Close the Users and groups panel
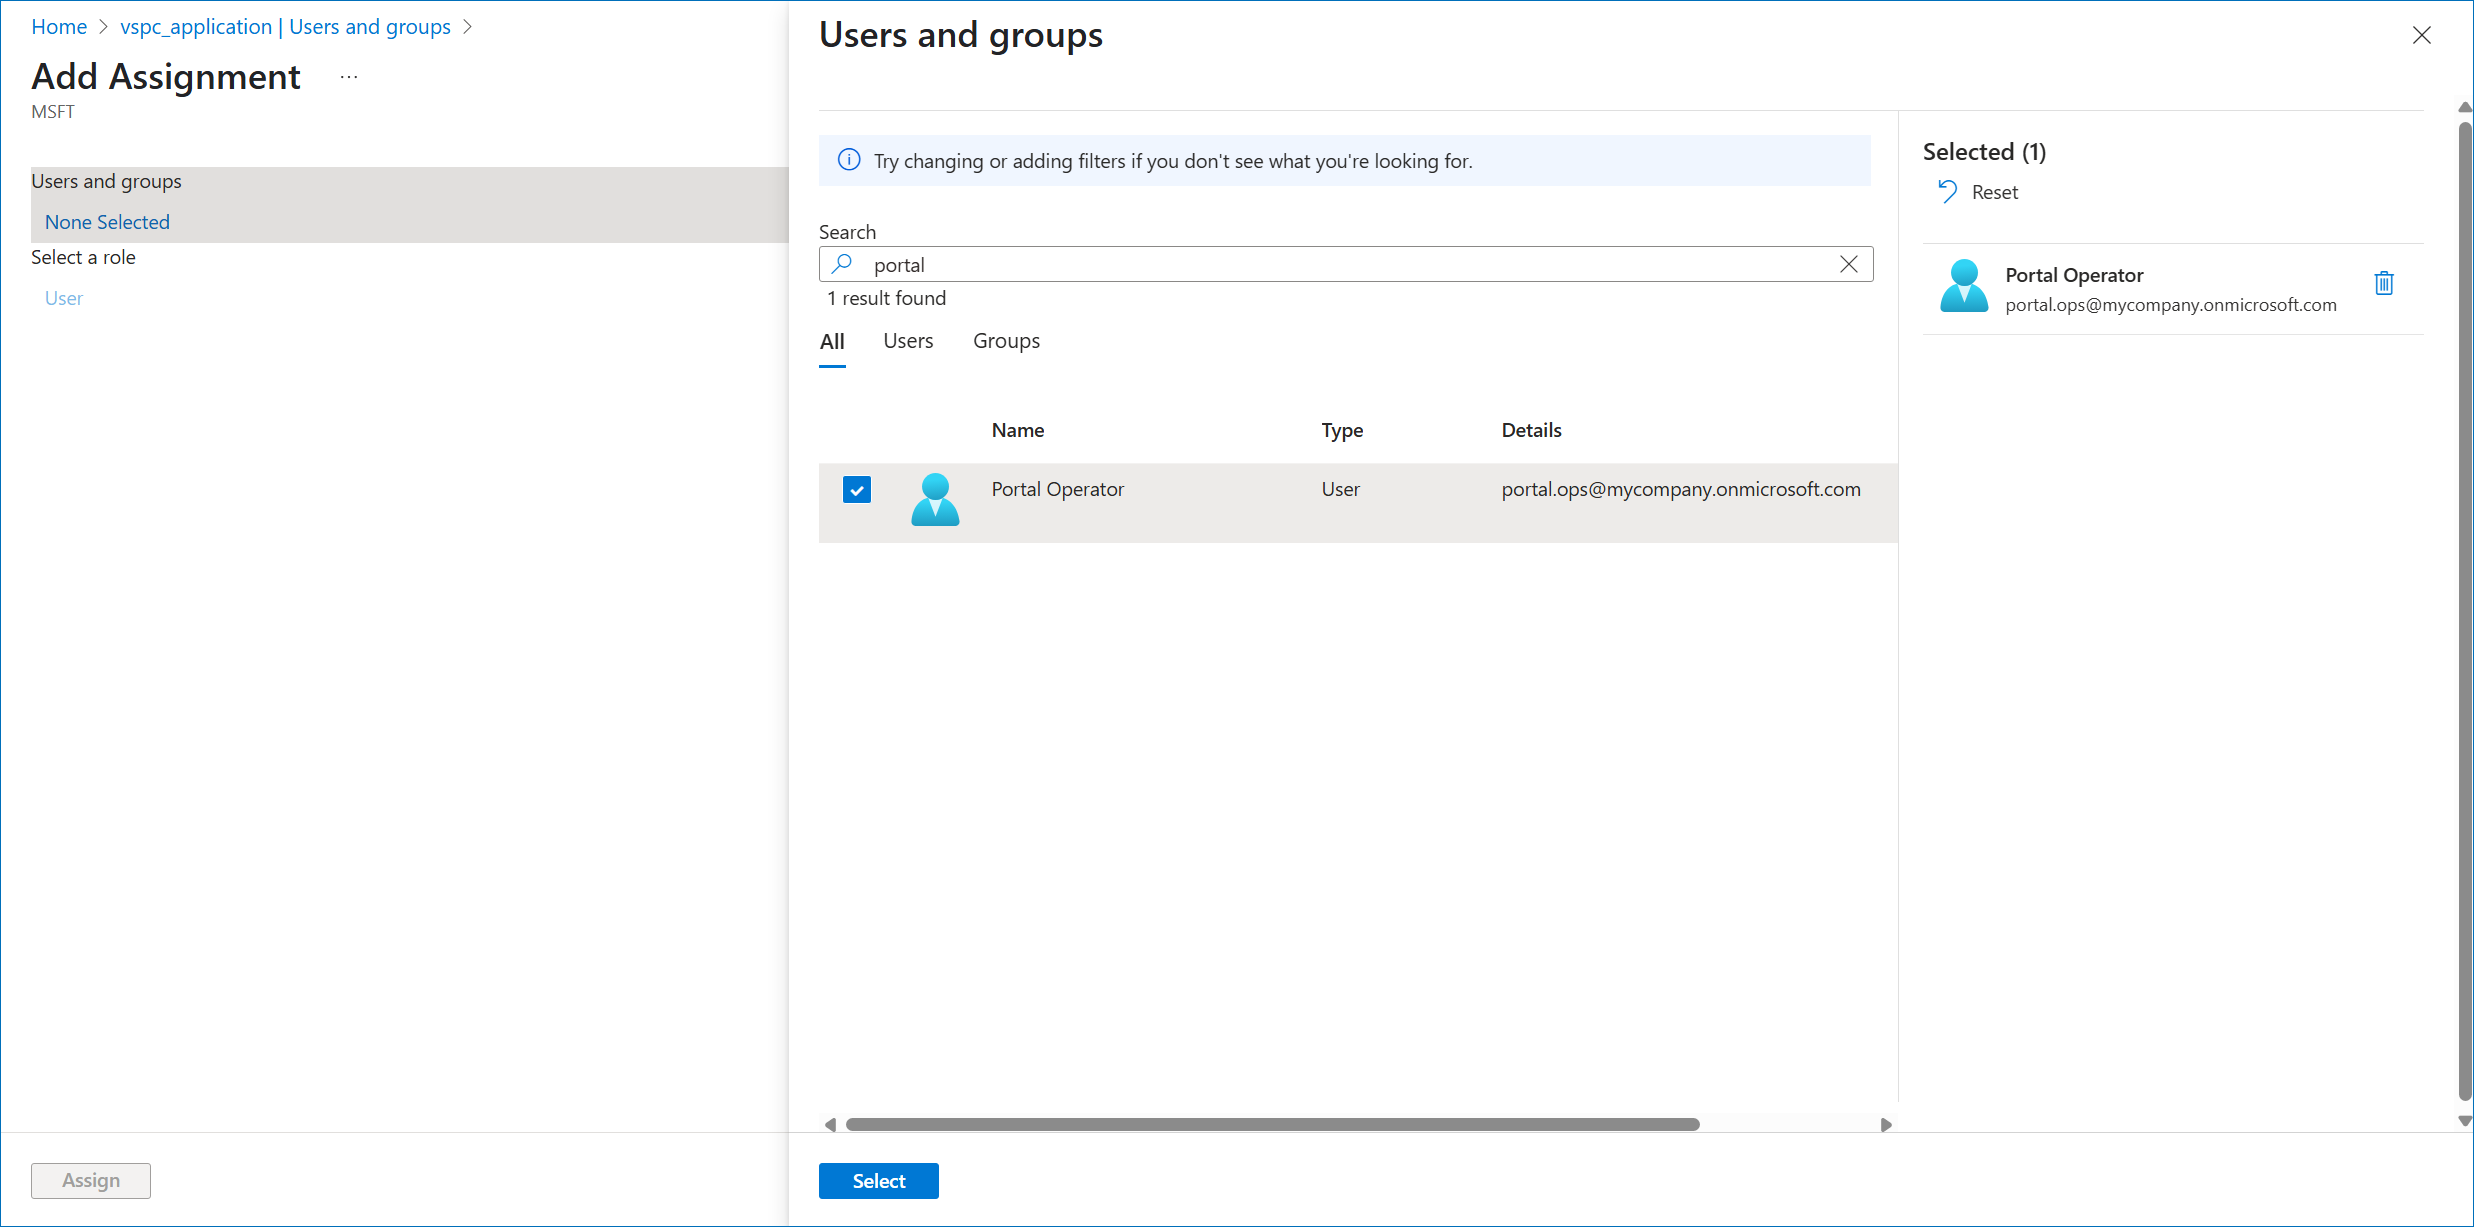The height and width of the screenshot is (1227, 2474). 2421,36
